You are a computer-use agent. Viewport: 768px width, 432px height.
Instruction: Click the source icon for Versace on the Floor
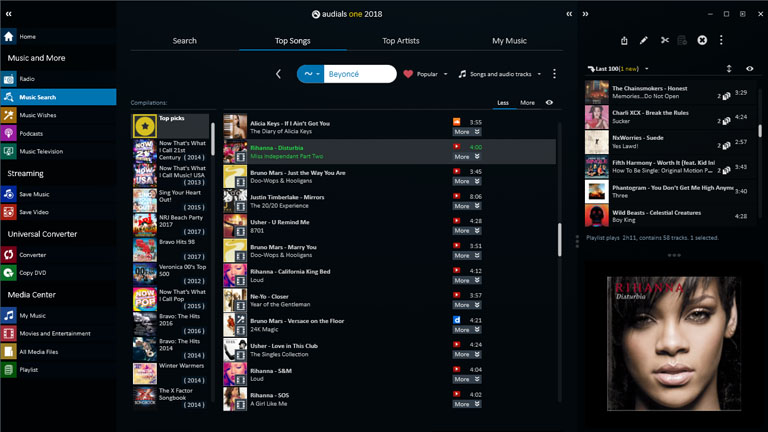click(x=456, y=320)
